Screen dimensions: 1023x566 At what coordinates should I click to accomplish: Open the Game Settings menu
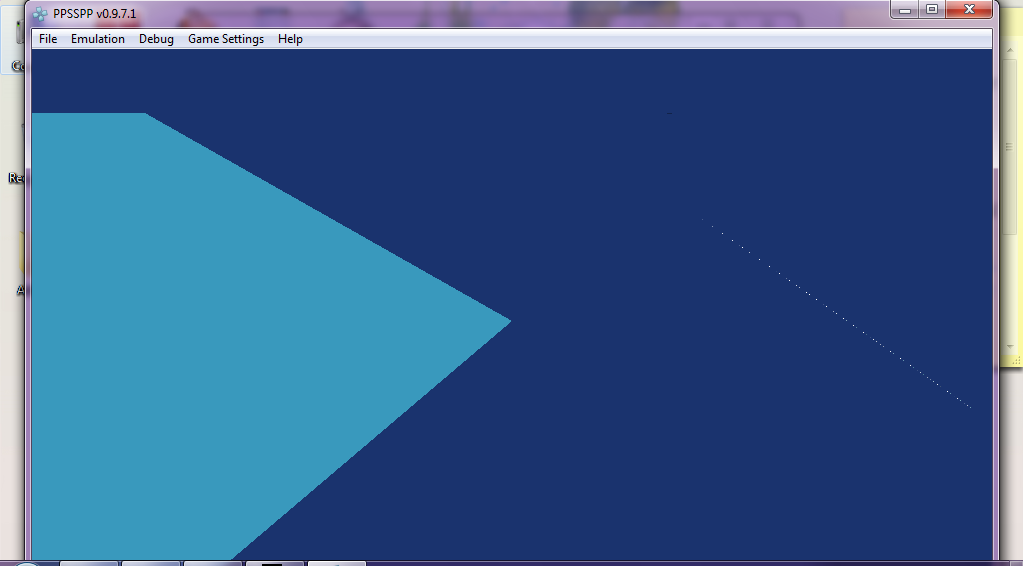pos(226,39)
